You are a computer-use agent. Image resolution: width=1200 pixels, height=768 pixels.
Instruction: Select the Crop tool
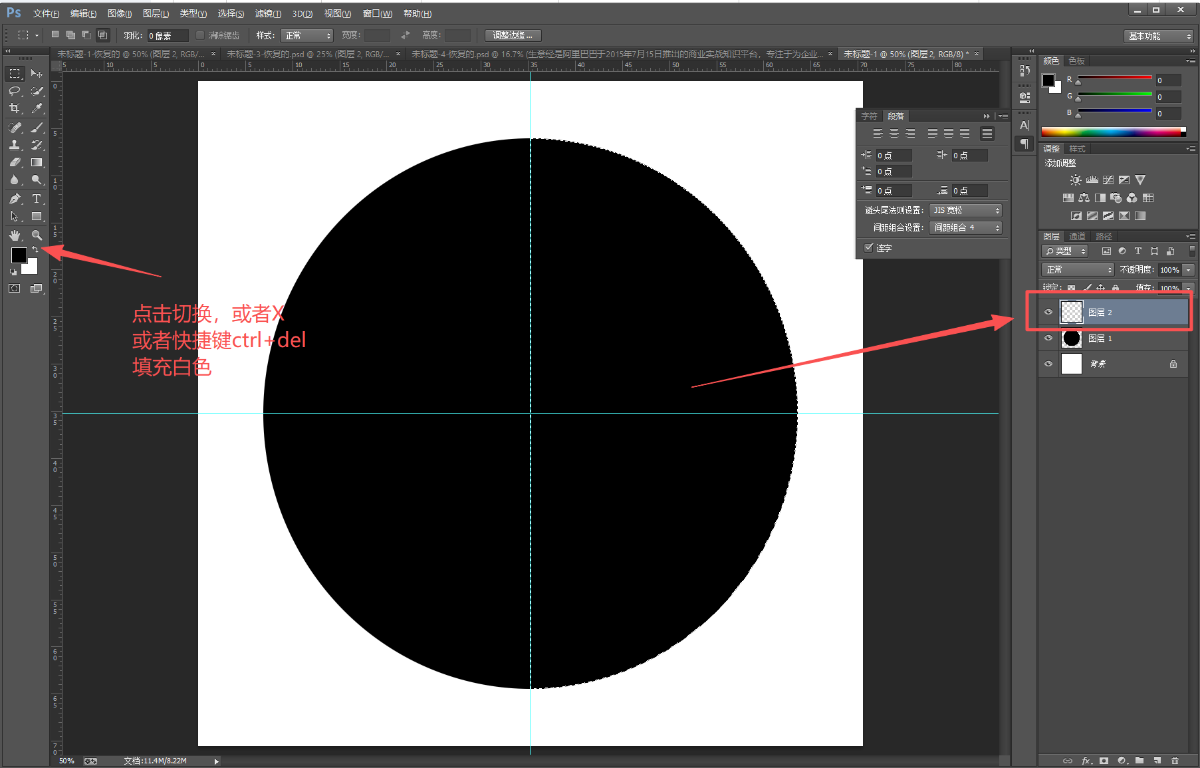(15, 108)
